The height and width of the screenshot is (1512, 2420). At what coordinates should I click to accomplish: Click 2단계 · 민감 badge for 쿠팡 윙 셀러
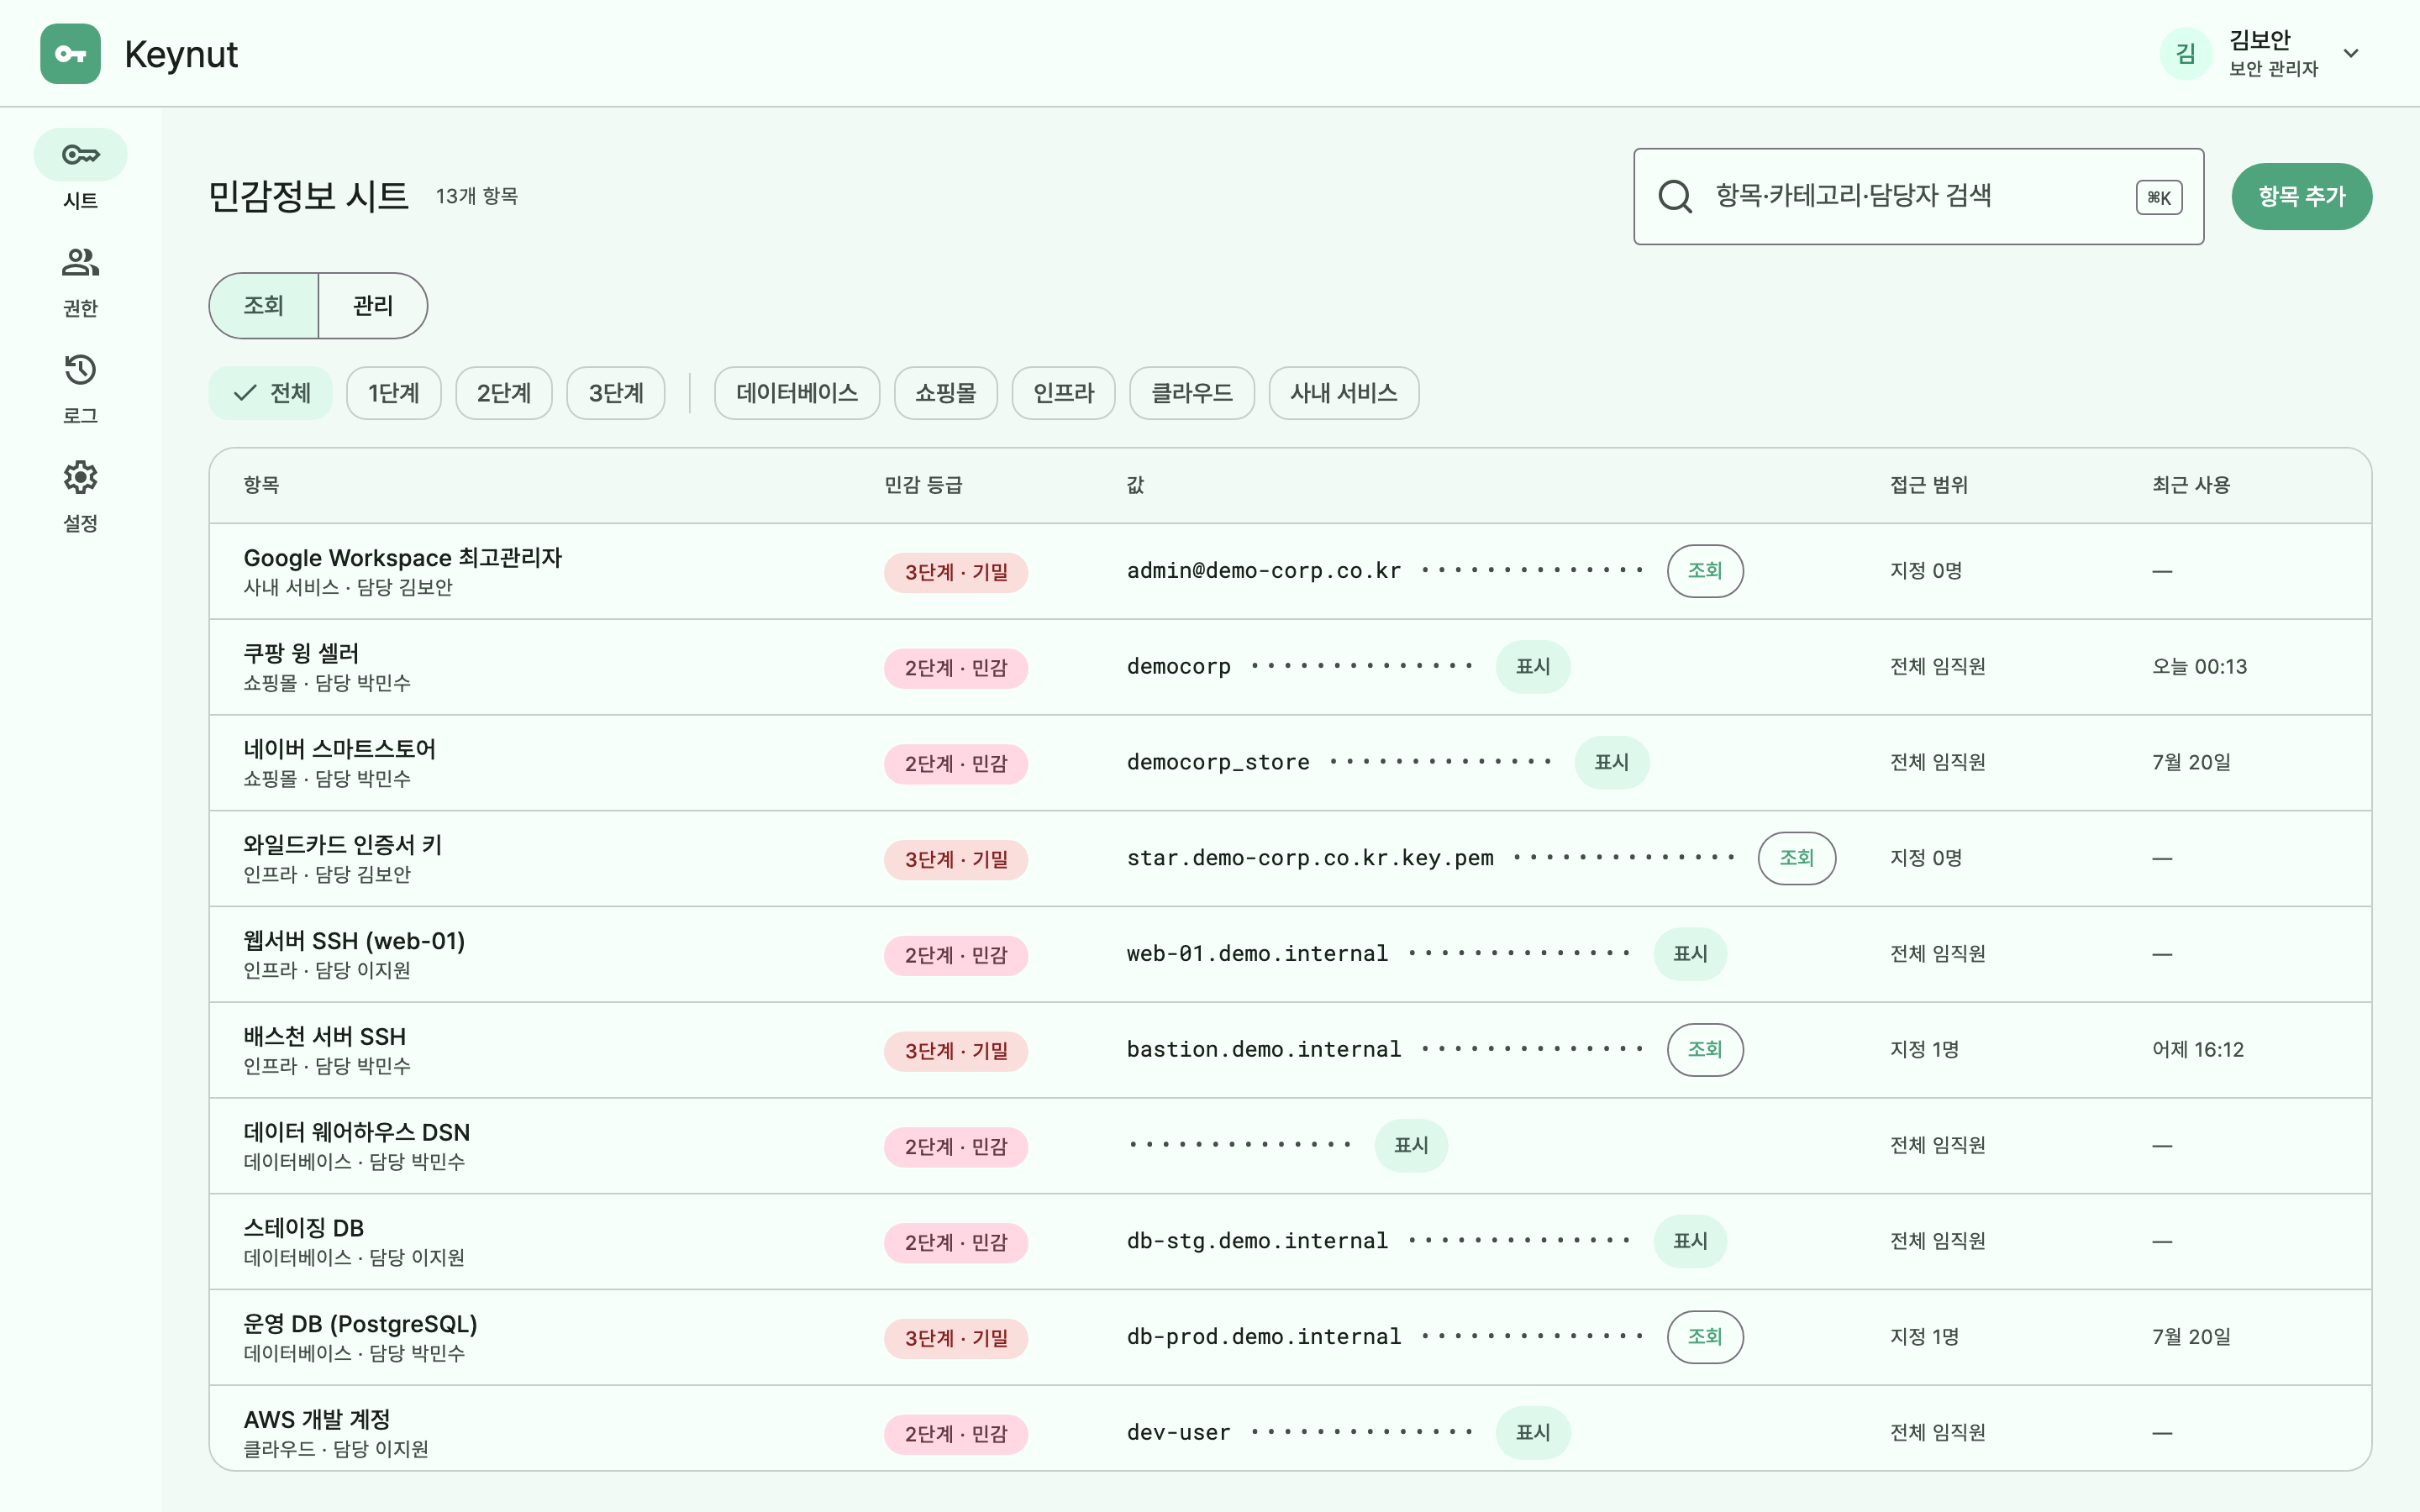coord(956,668)
